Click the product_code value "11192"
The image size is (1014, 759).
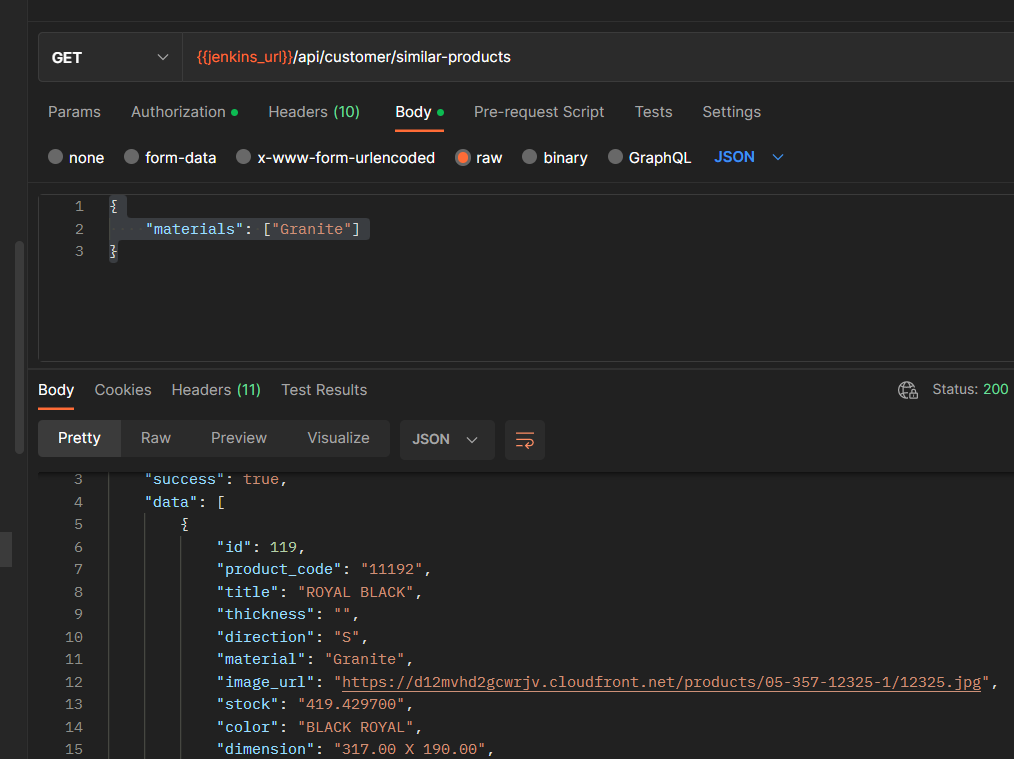coord(391,569)
